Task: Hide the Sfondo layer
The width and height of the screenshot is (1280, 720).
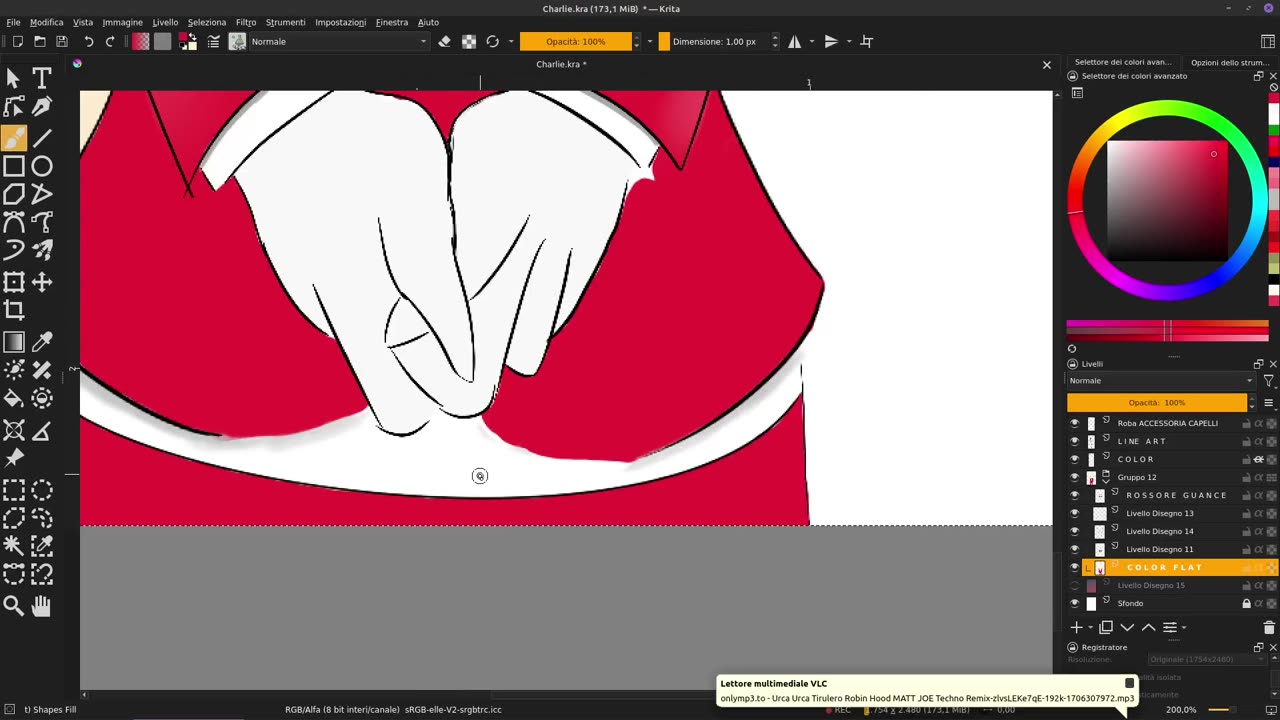Action: pyautogui.click(x=1075, y=603)
